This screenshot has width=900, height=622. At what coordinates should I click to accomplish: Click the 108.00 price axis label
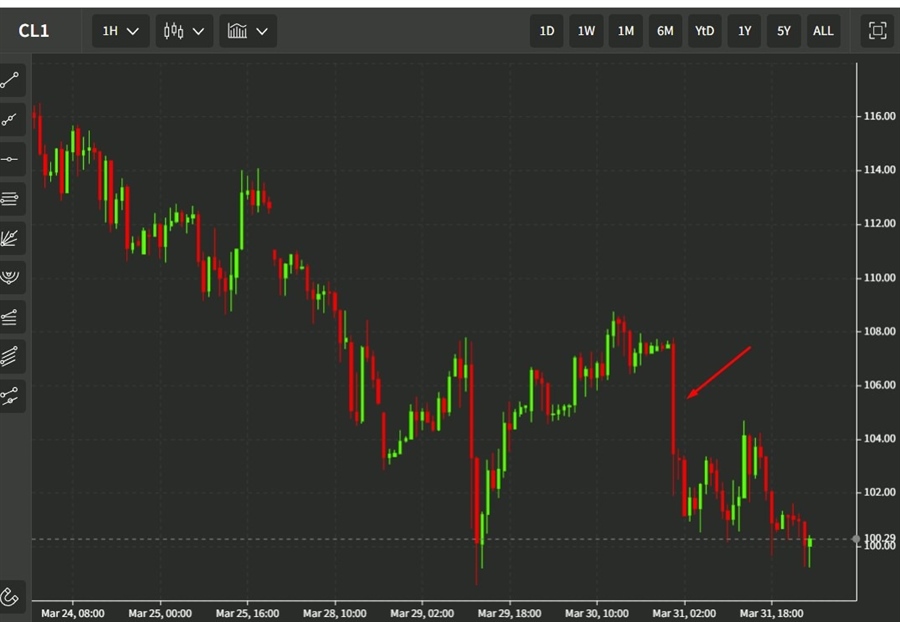click(879, 331)
